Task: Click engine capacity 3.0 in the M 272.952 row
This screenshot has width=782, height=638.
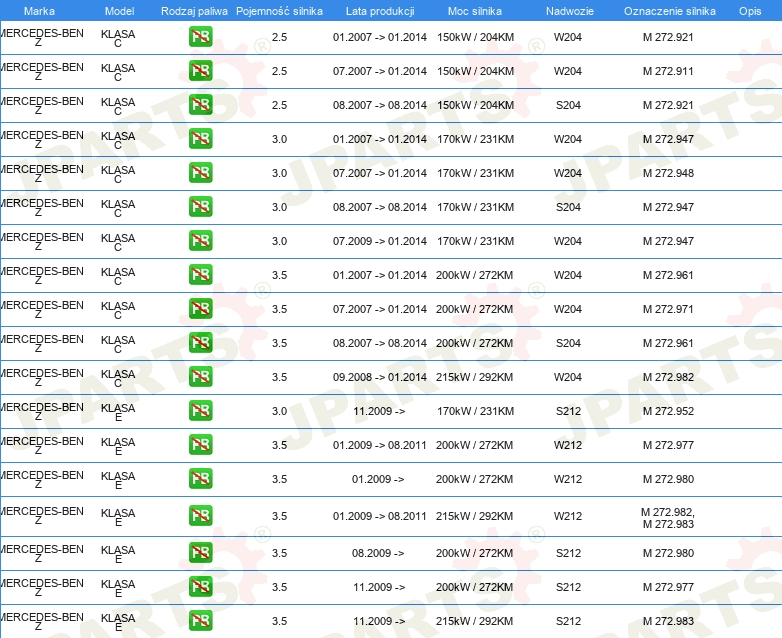Action: 279,411
